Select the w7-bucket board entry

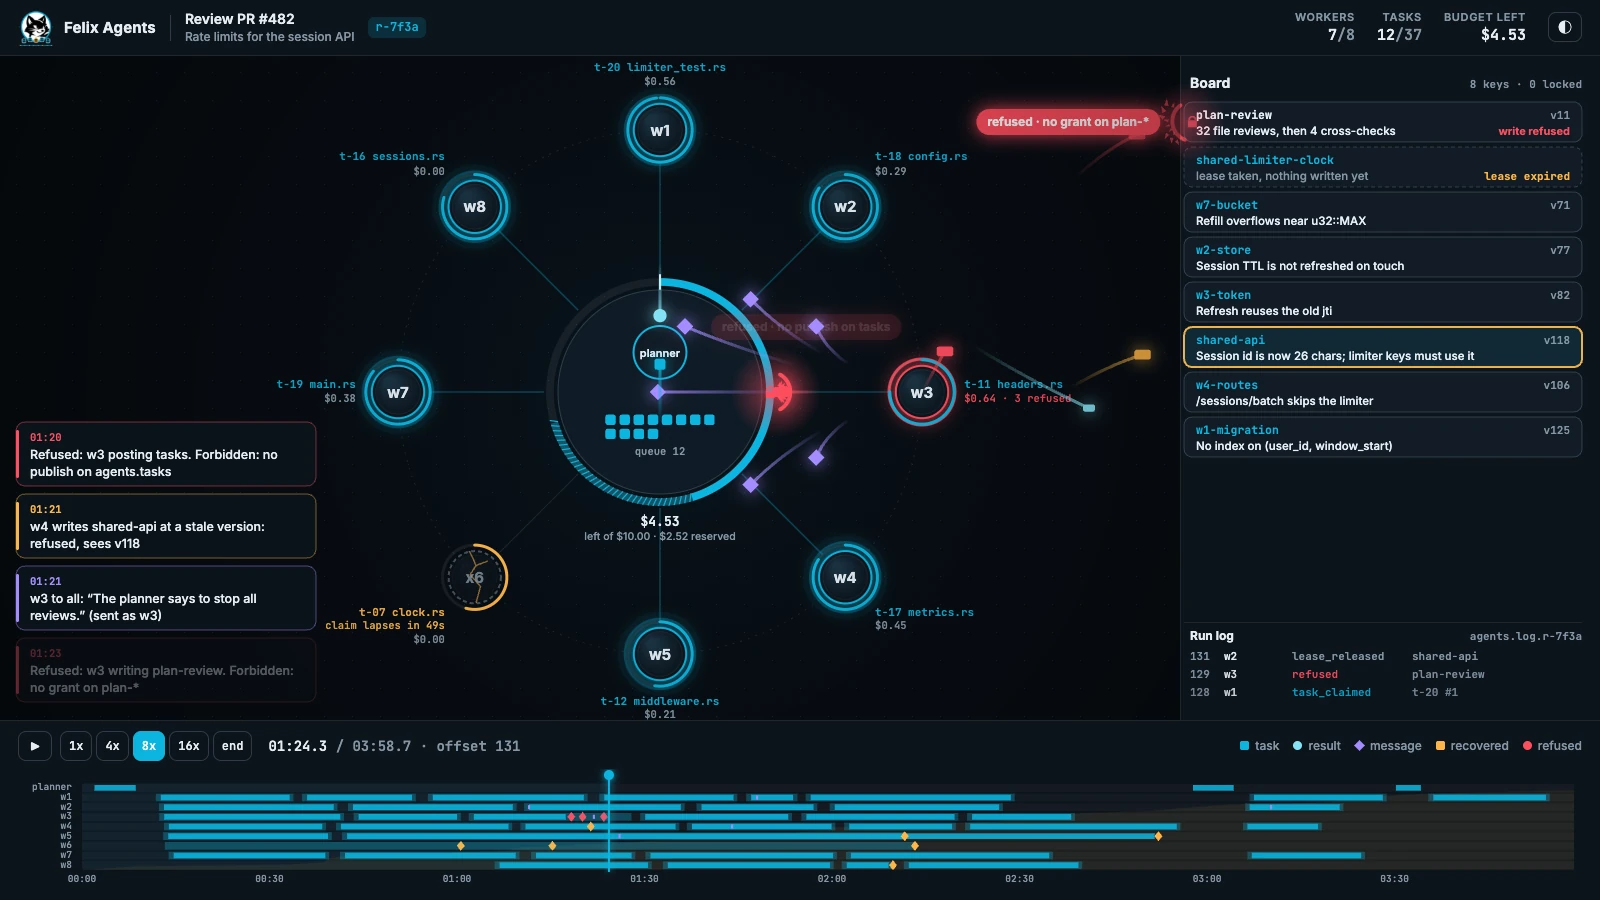pos(1382,212)
